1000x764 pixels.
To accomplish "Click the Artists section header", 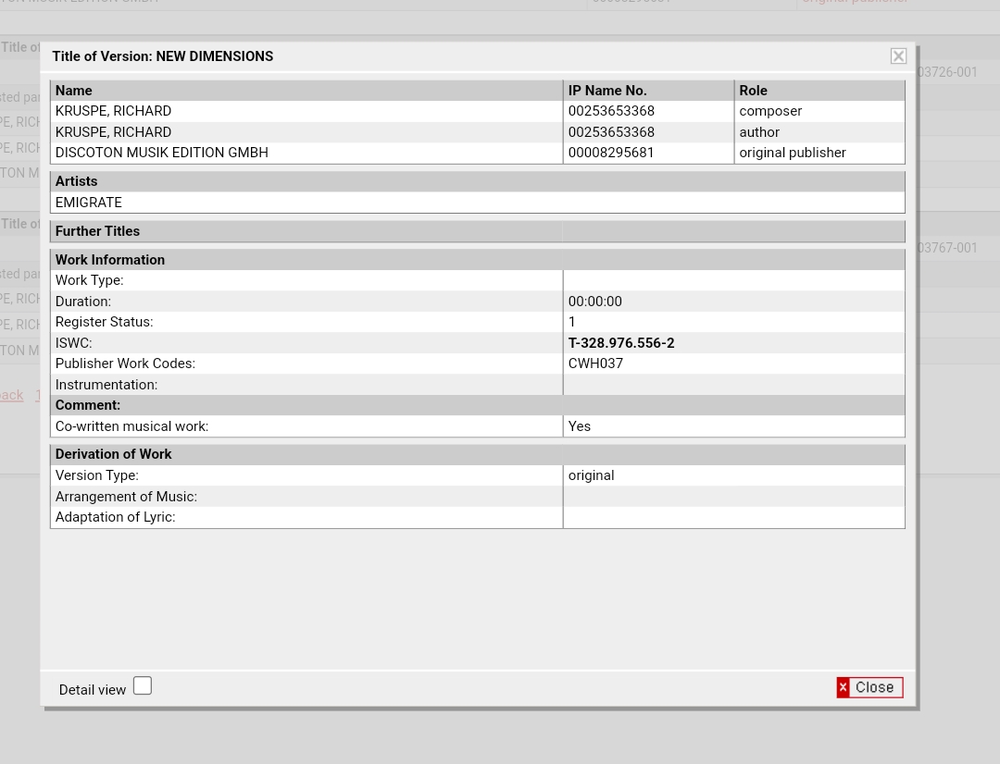I will (478, 181).
